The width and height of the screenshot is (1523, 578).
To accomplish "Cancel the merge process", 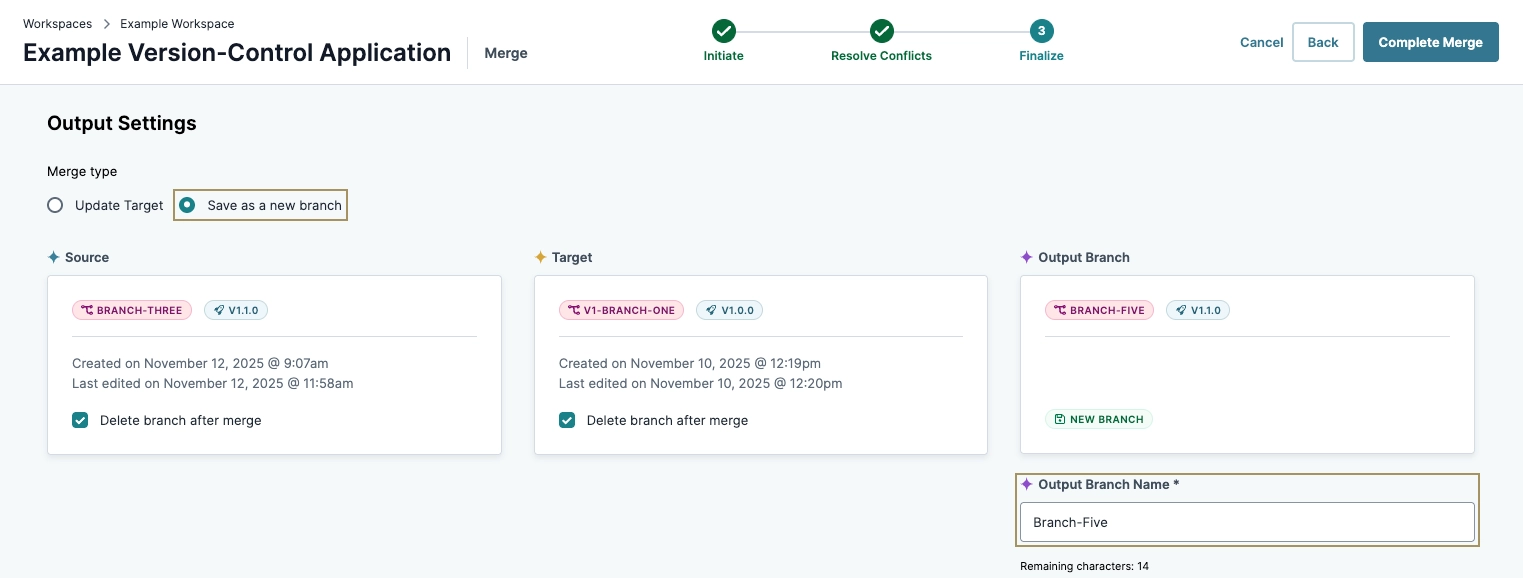I will 1261,42.
